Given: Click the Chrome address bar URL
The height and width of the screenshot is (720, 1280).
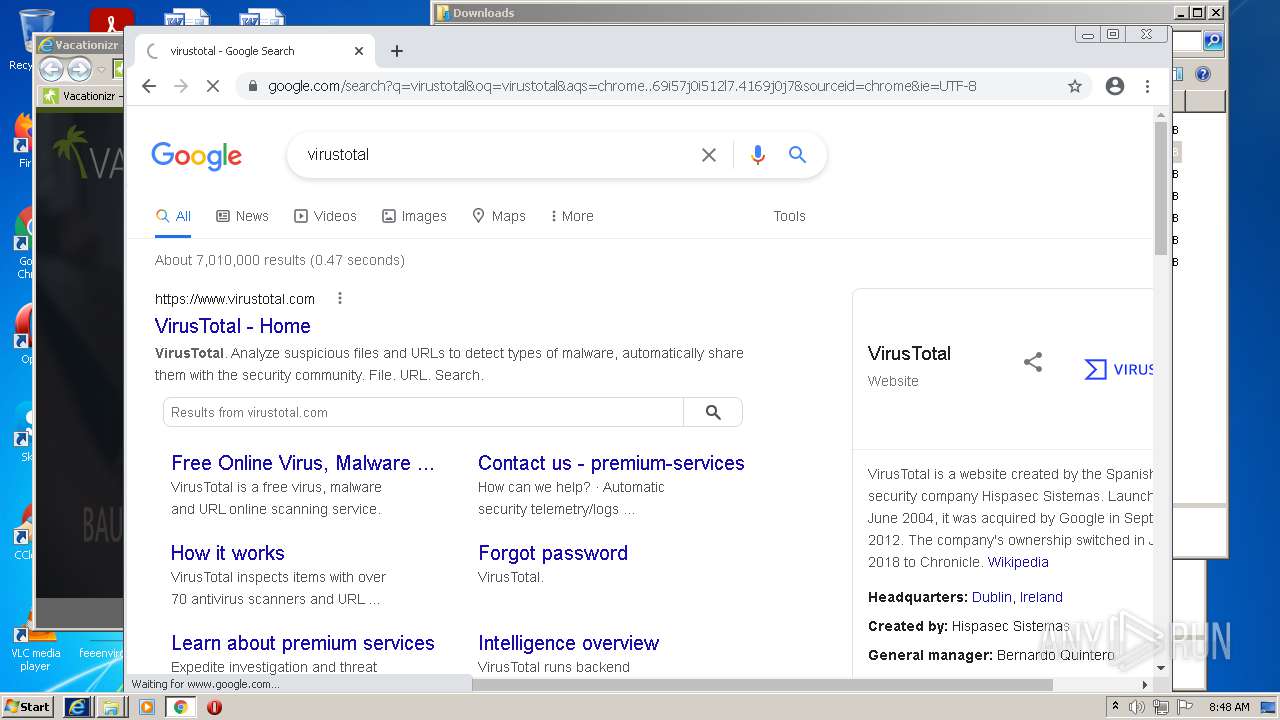Looking at the screenshot, I should click(x=622, y=86).
